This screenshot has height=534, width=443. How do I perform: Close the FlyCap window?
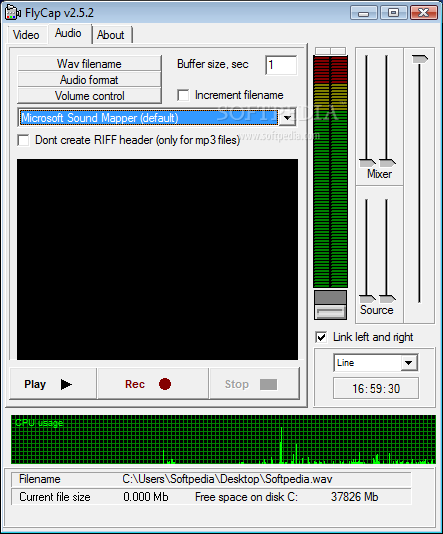click(x=424, y=13)
